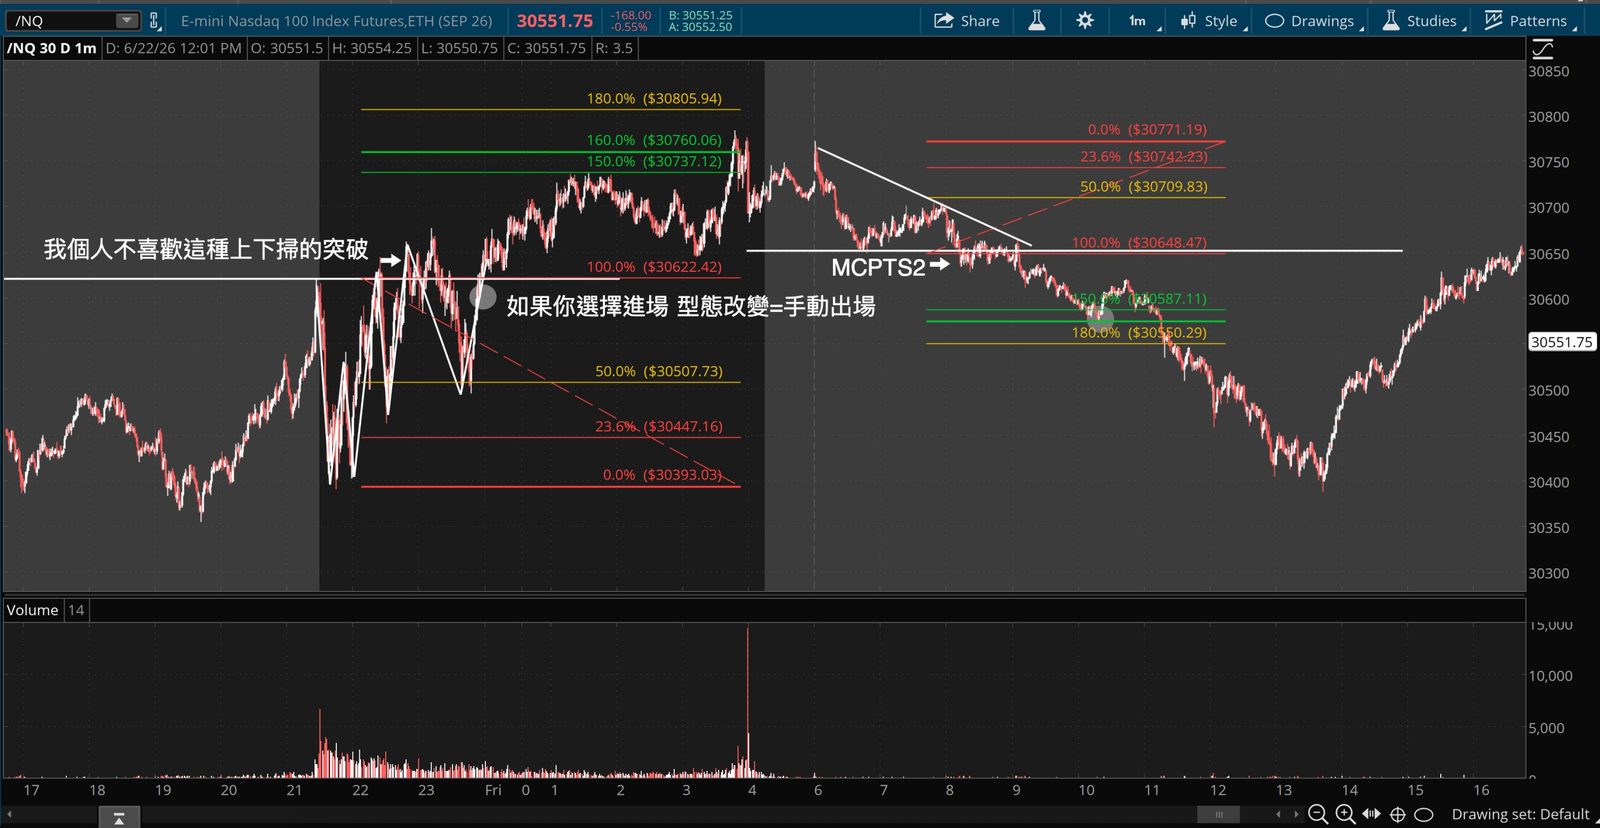
Task: Open the Drawing set: Default selector
Action: click(1520, 814)
